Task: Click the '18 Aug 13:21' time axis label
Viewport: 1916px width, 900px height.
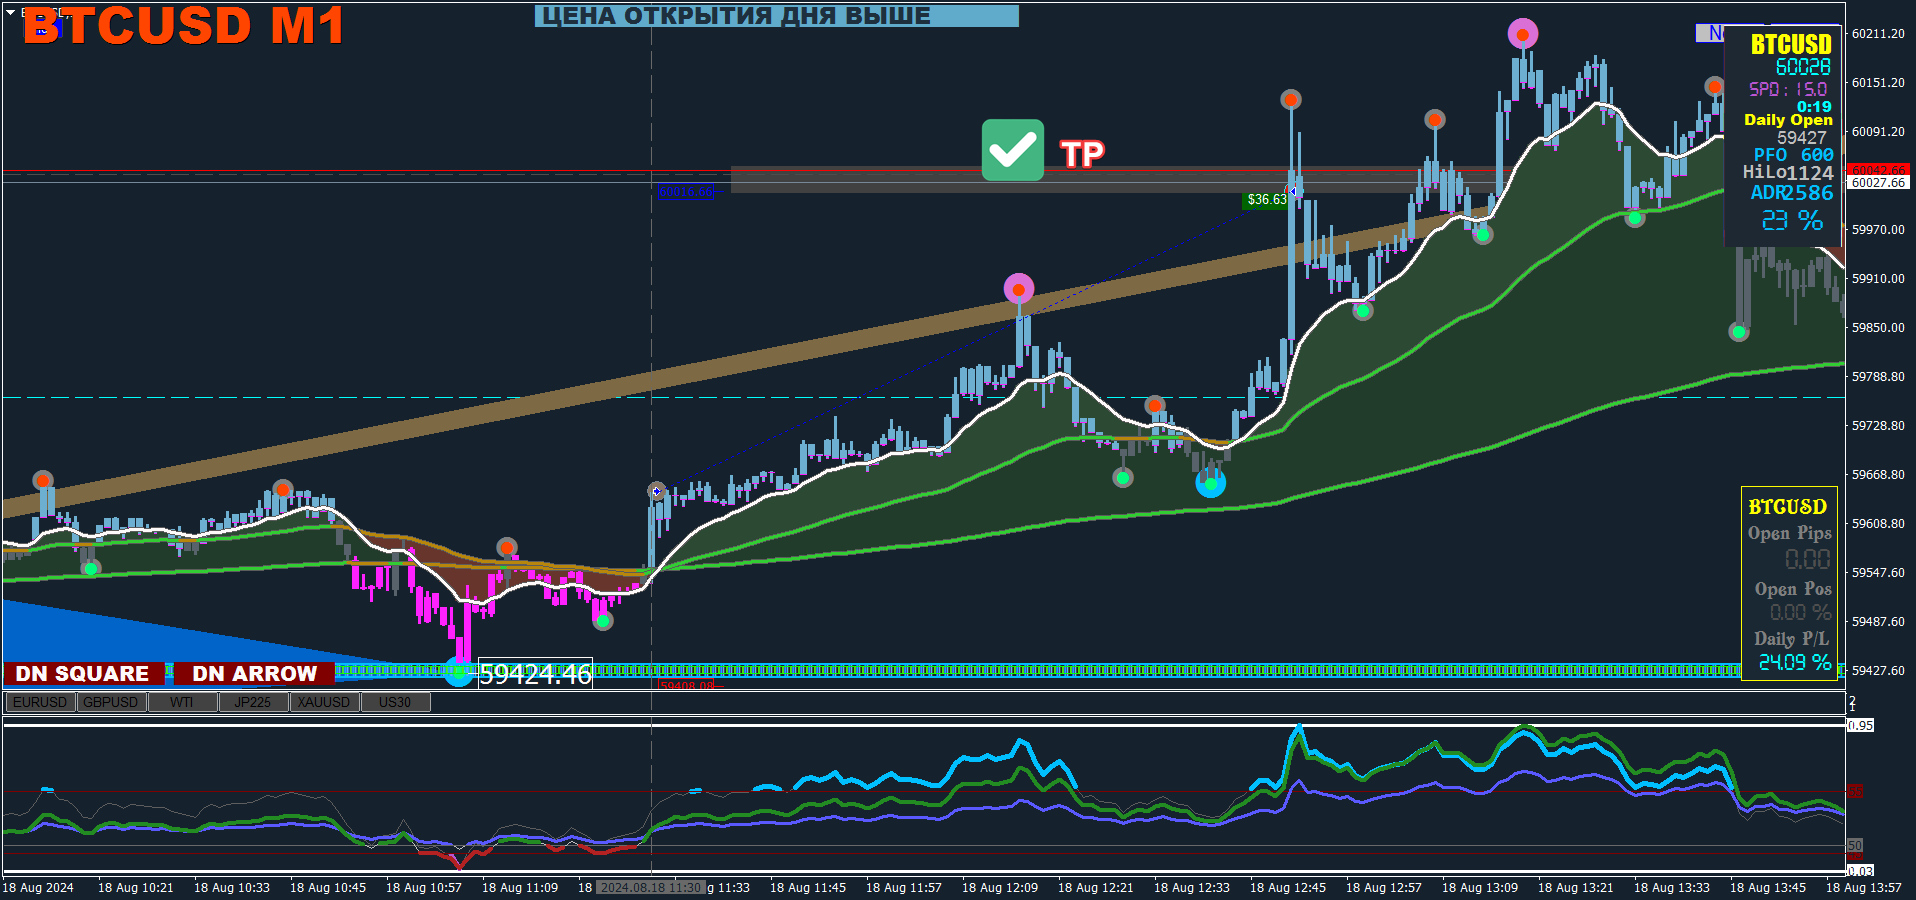Action: (x=1575, y=888)
